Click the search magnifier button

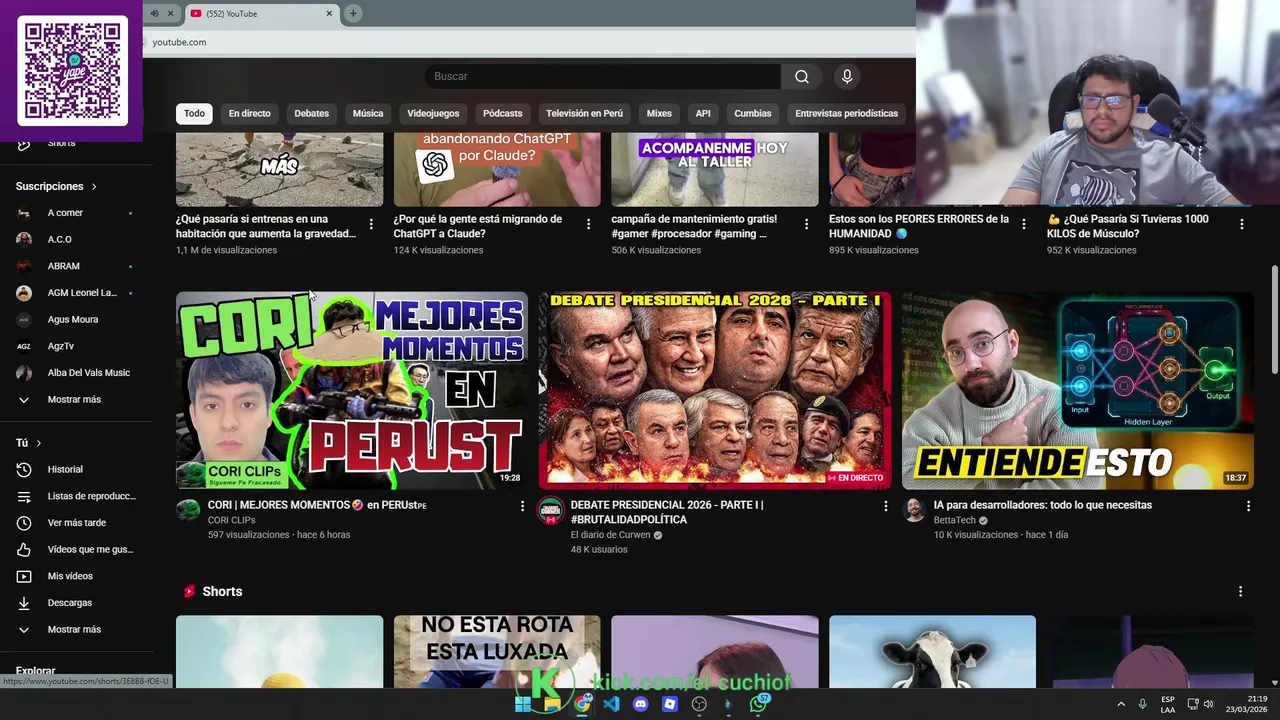tap(802, 77)
